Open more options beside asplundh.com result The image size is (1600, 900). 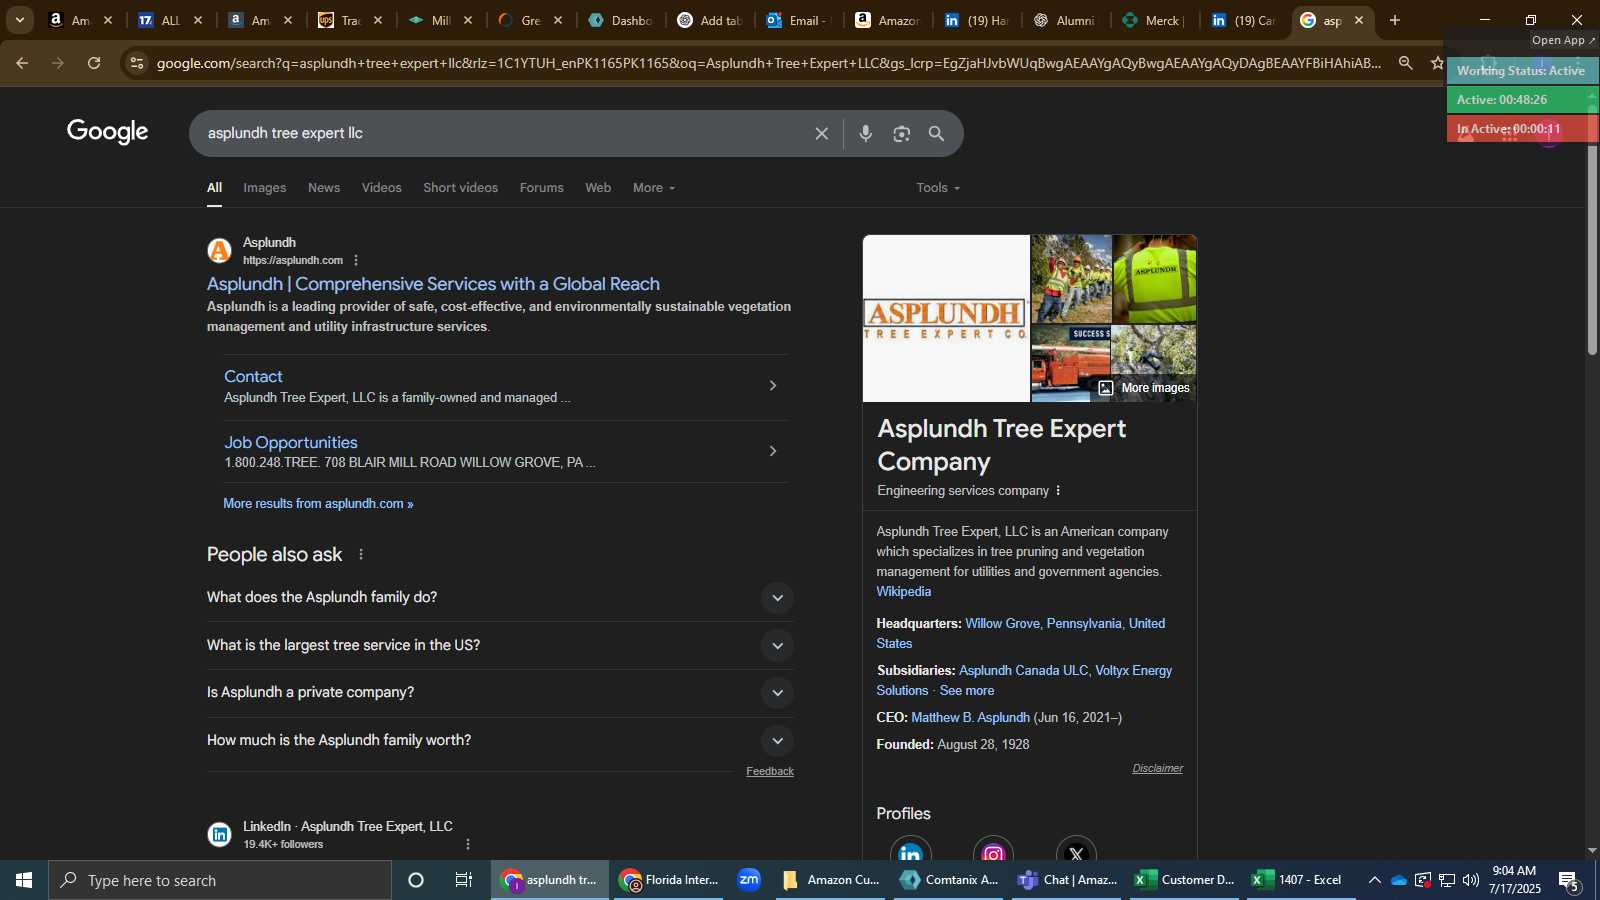(x=356, y=261)
